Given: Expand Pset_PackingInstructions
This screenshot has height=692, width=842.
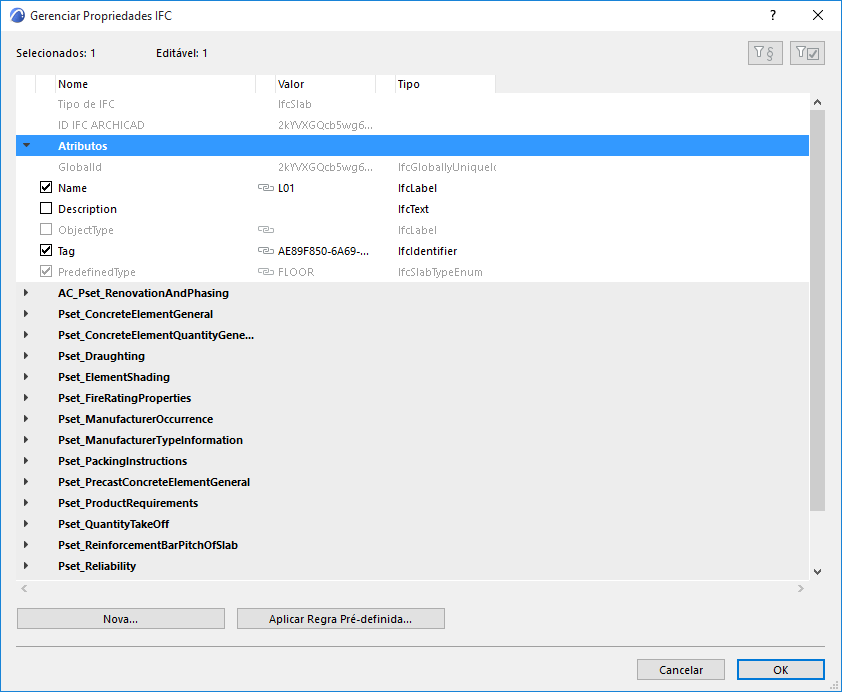Looking at the screenshot, I should (26, 461).
